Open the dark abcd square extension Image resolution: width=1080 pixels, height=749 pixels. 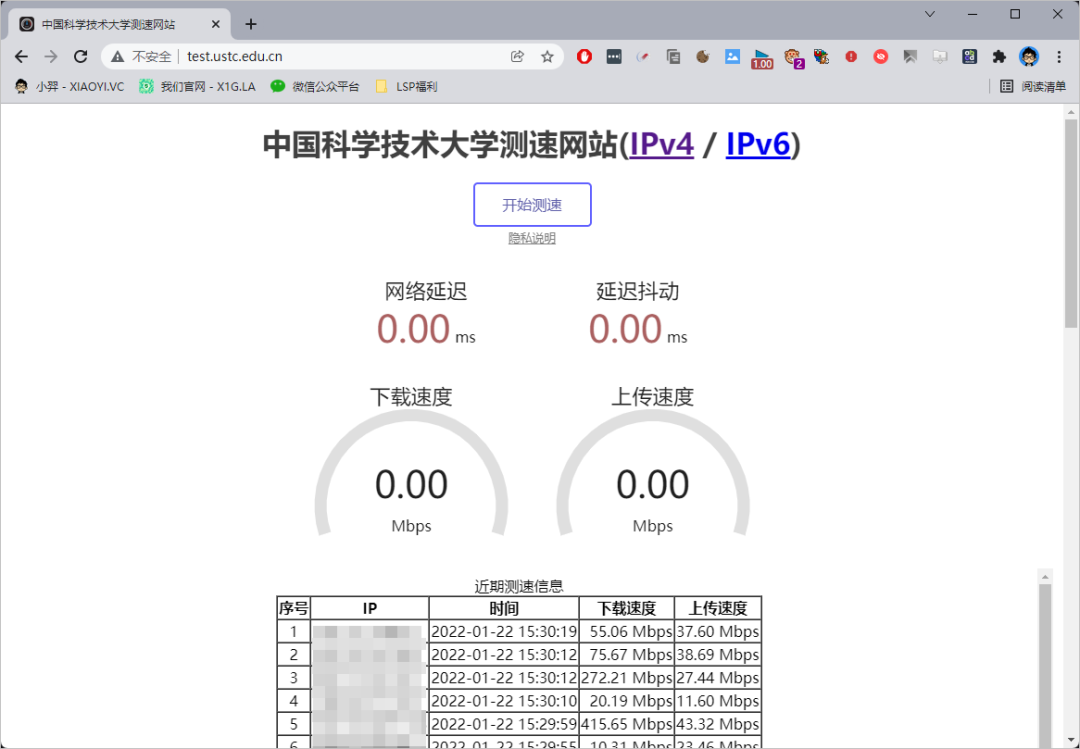tap(969, 57)
